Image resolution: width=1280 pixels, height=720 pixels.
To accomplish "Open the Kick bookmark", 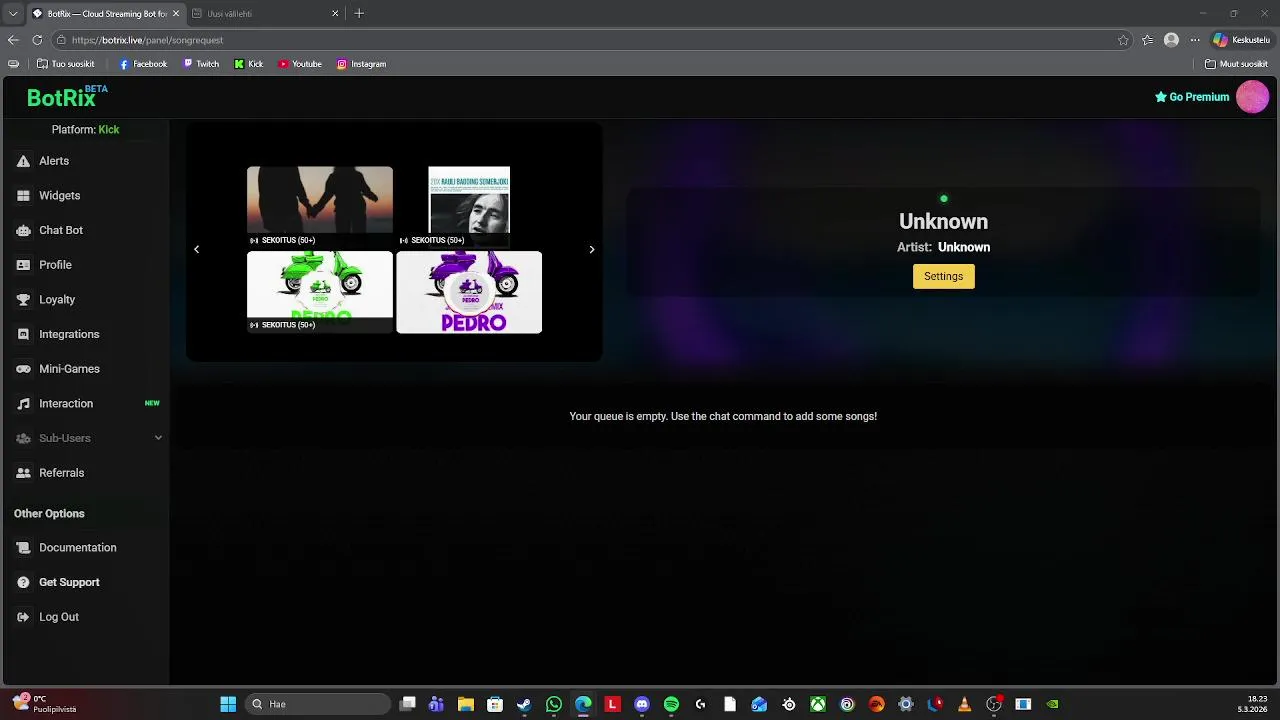I will (249, 64).
